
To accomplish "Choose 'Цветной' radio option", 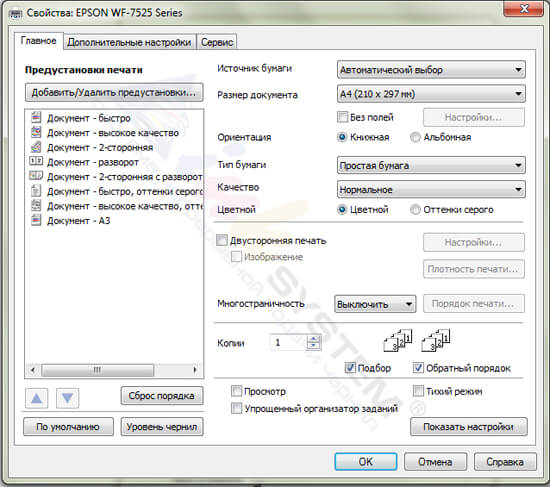I will pos(342,209).
